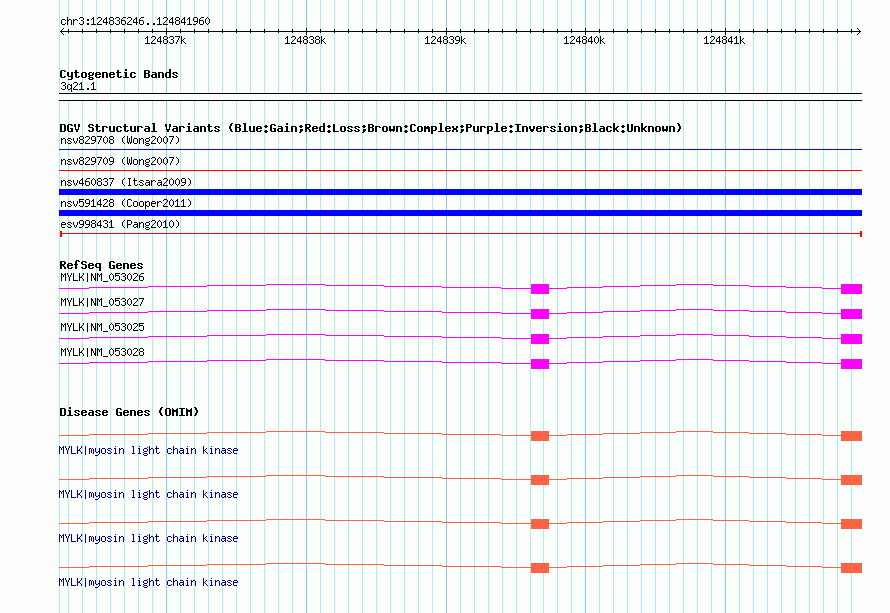Click the 124840k ruler label
Viewport: 890px width, 613px height.
[x=584, y=40]
